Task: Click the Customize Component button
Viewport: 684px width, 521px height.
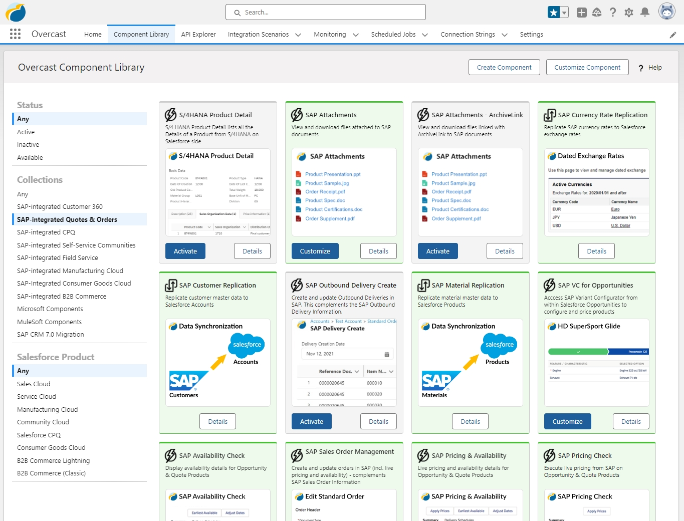Action: click(587, 67)
